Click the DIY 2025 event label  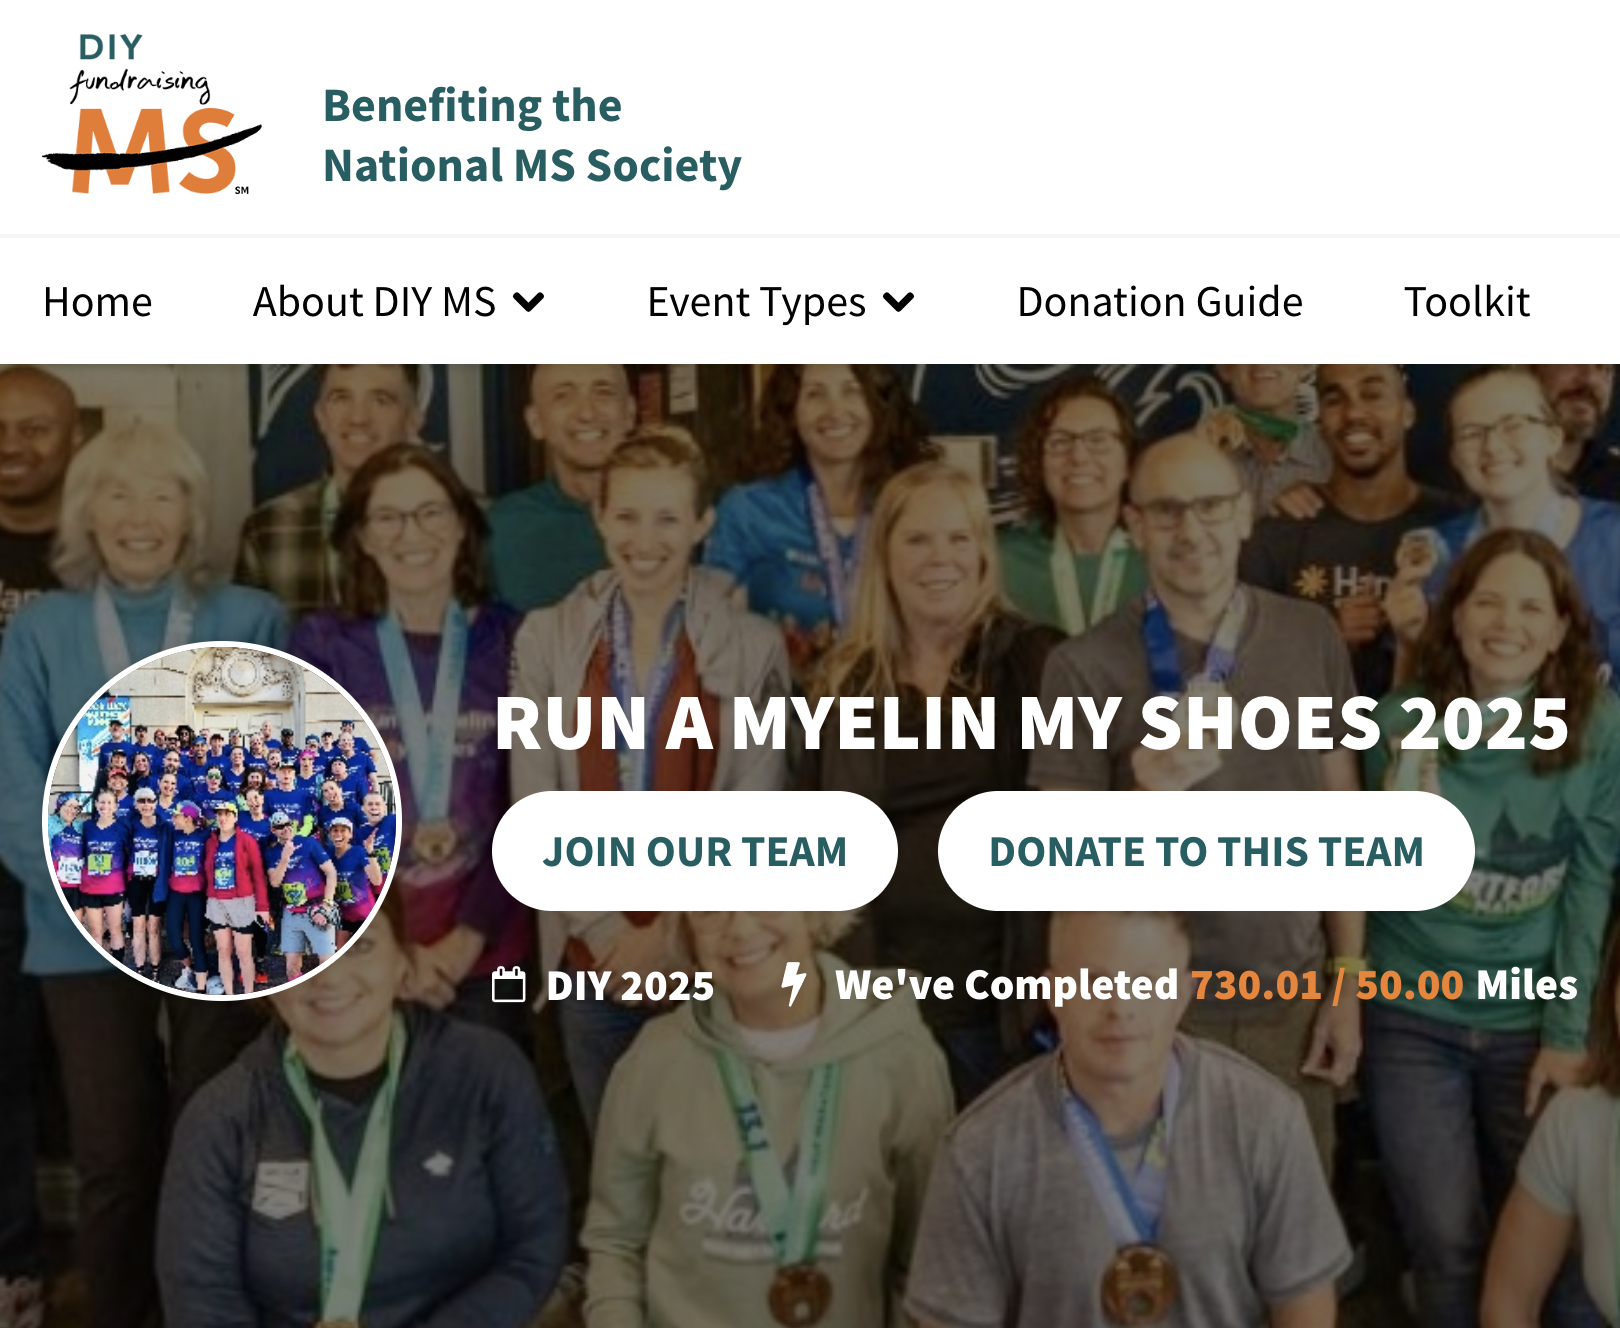coord(630,986)
